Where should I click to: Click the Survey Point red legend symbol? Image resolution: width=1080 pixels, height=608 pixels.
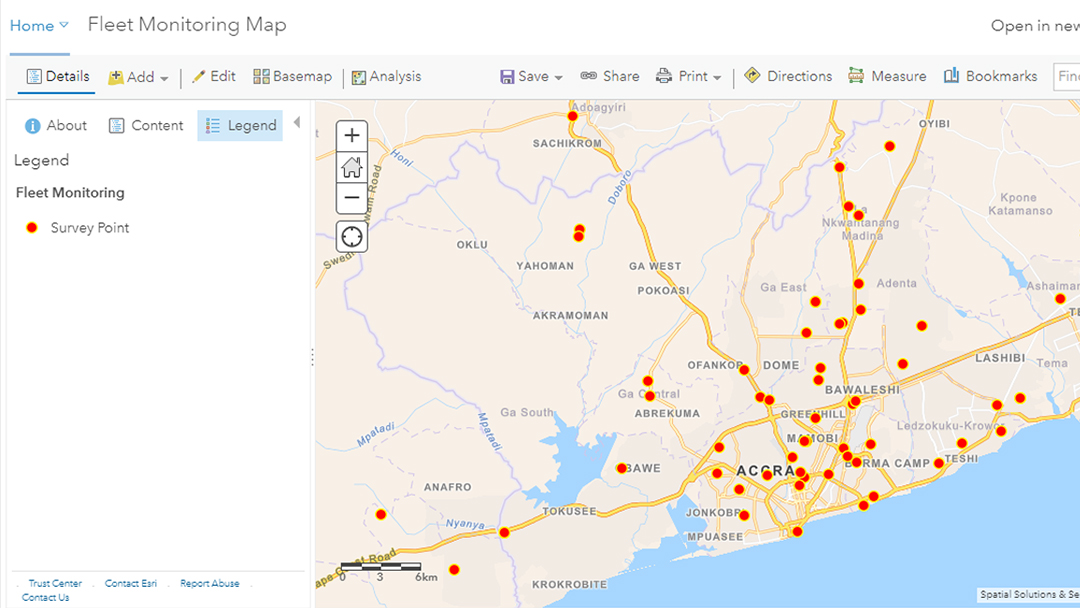[32, 228]
